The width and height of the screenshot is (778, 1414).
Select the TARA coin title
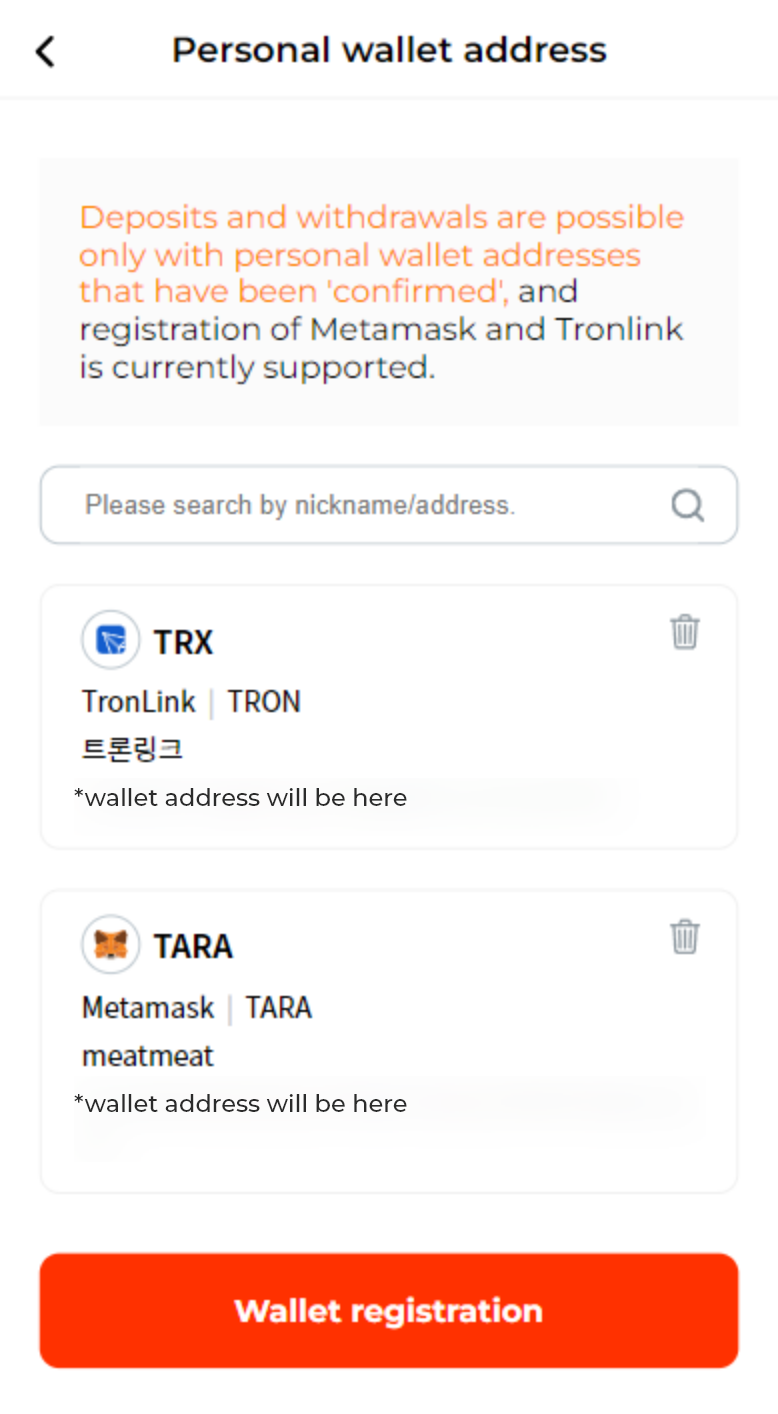(193, 946)
